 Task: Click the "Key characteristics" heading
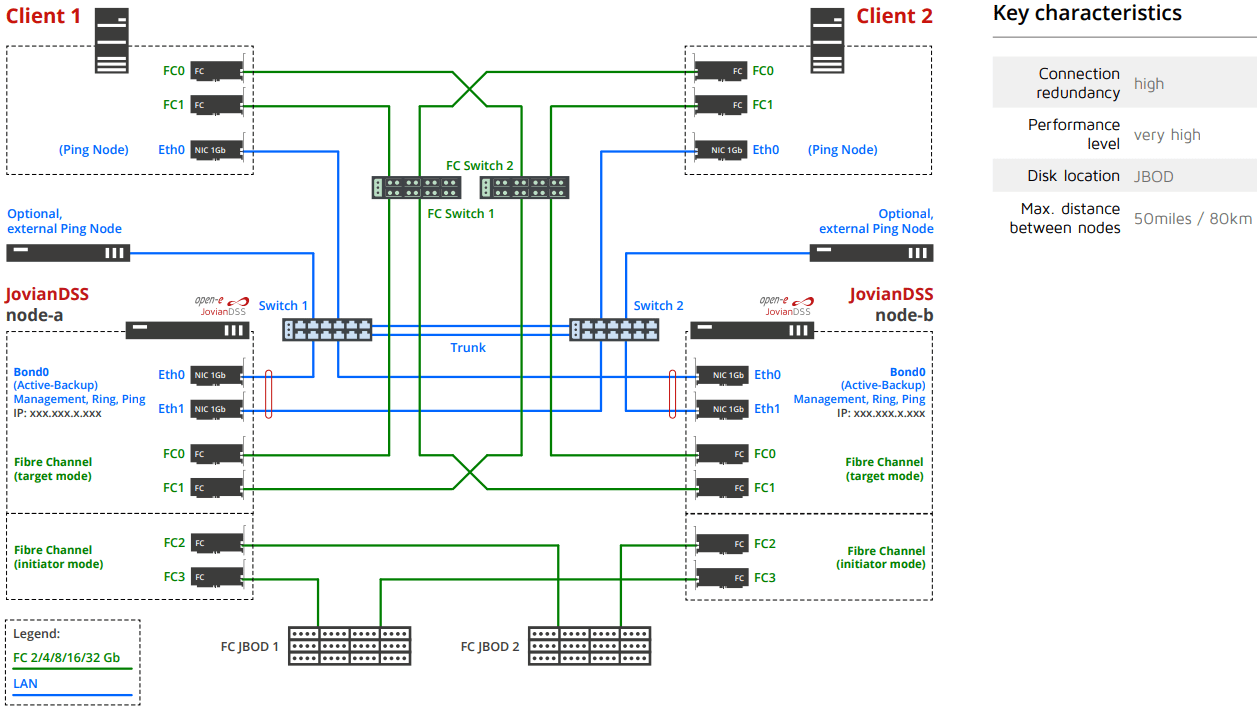(1087, 13)
